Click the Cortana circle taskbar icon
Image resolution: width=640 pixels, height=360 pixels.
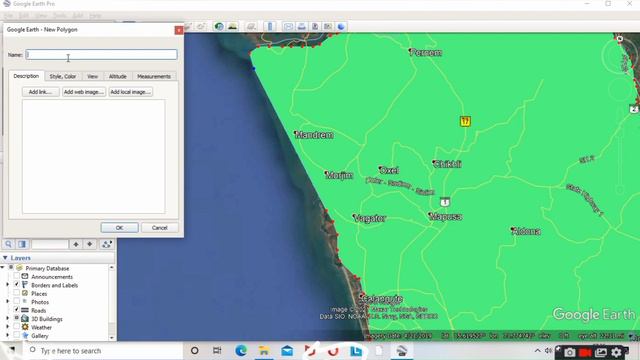click(x=195, y=351)
